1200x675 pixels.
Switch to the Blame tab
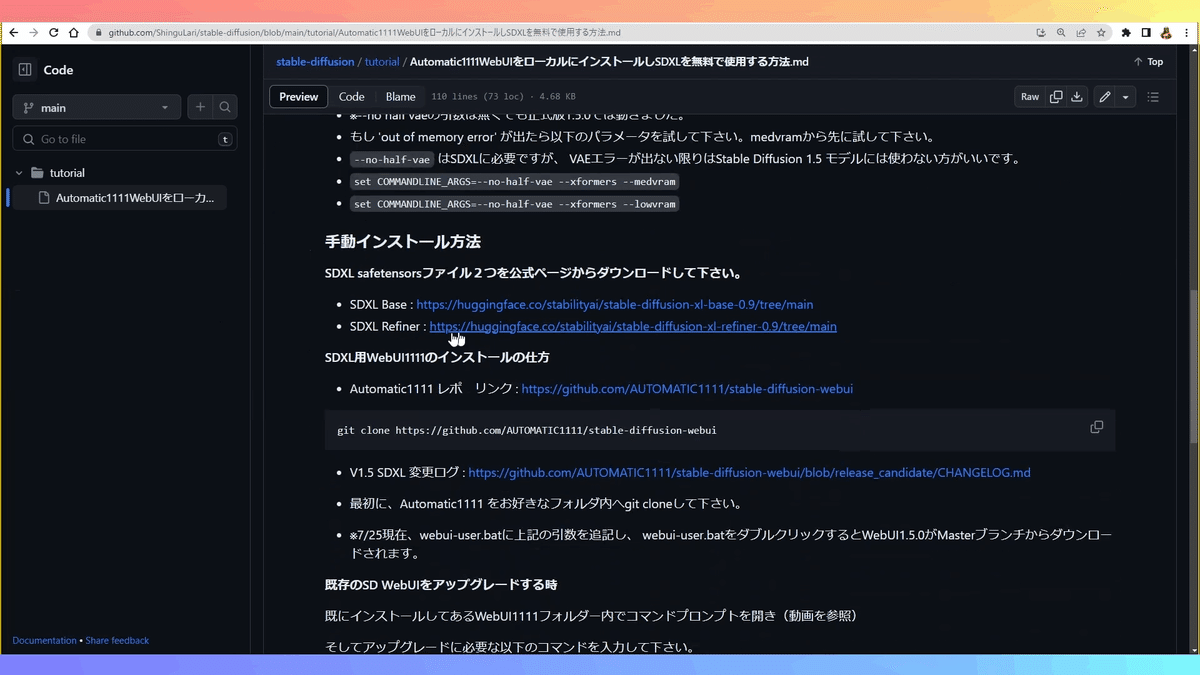click(400, 97)
